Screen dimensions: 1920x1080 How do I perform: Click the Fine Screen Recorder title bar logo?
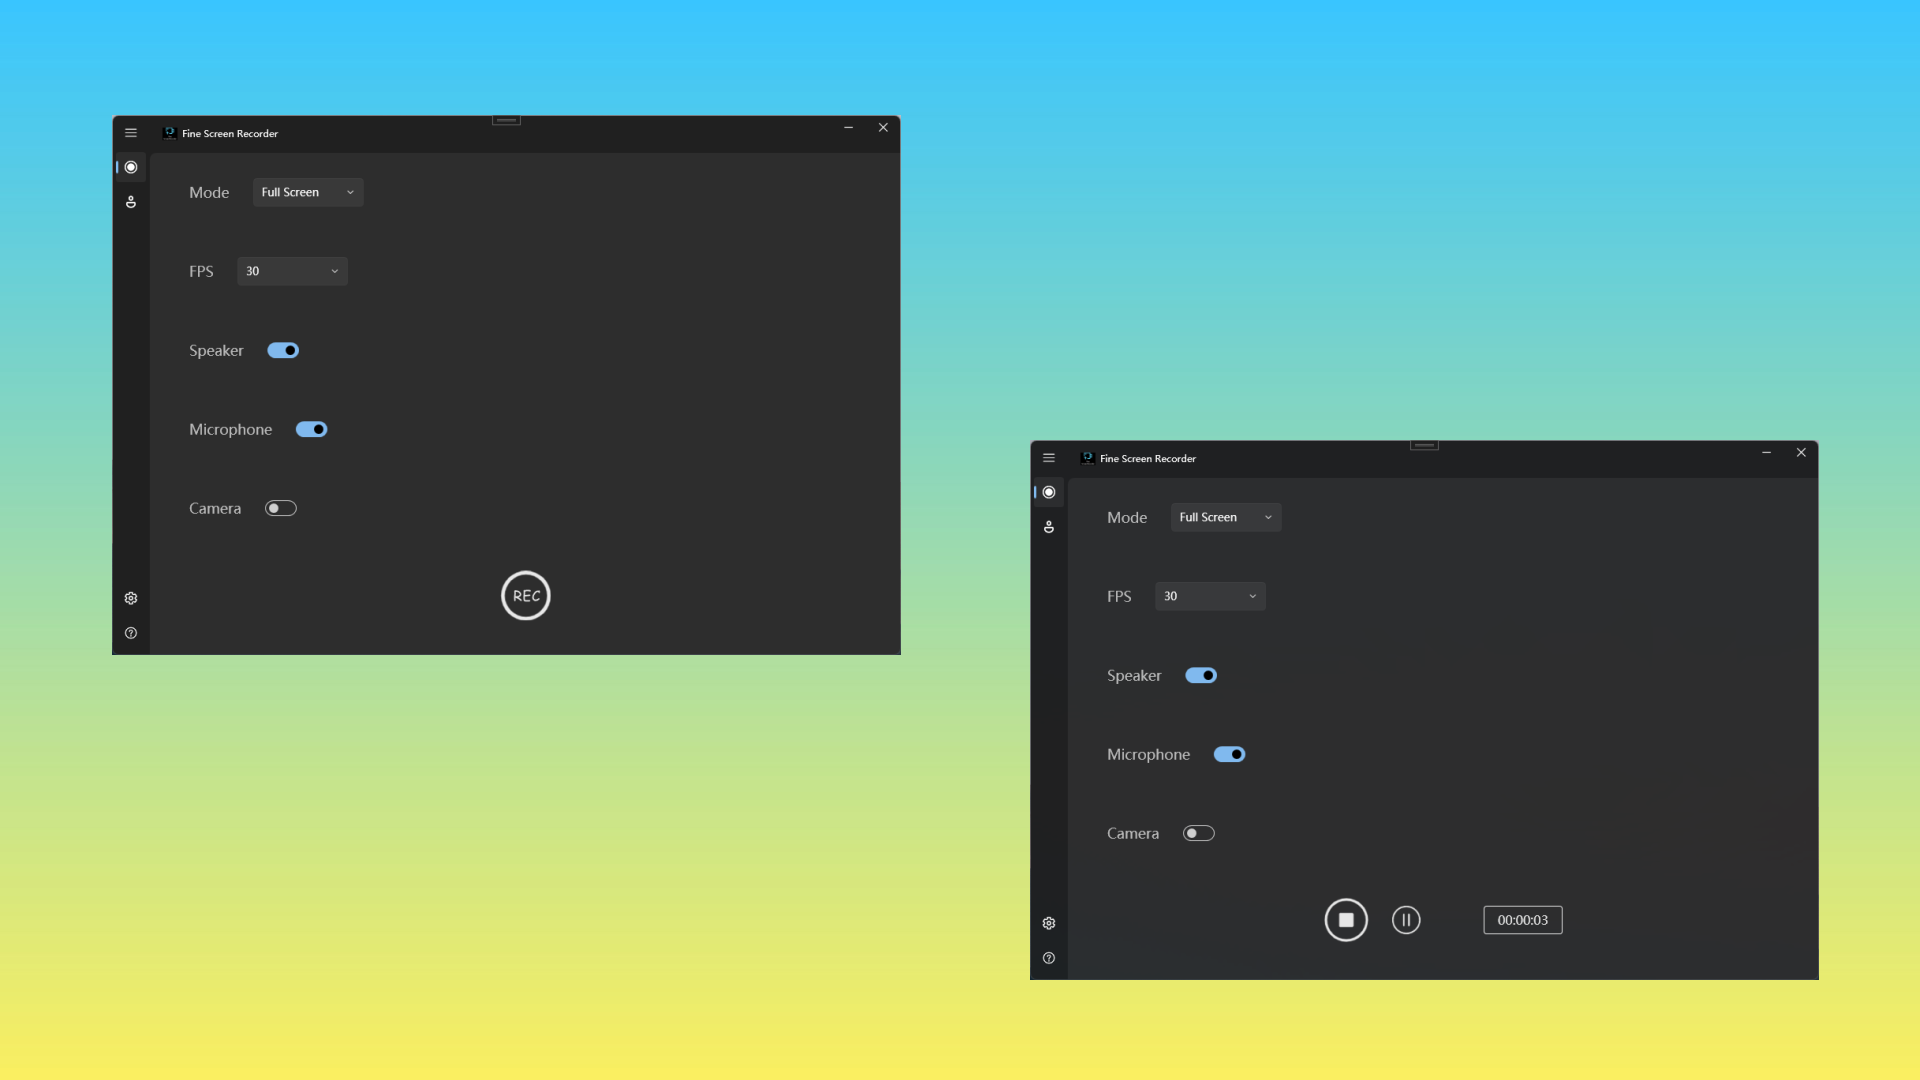pyautogui.click(x=170, y=132)
